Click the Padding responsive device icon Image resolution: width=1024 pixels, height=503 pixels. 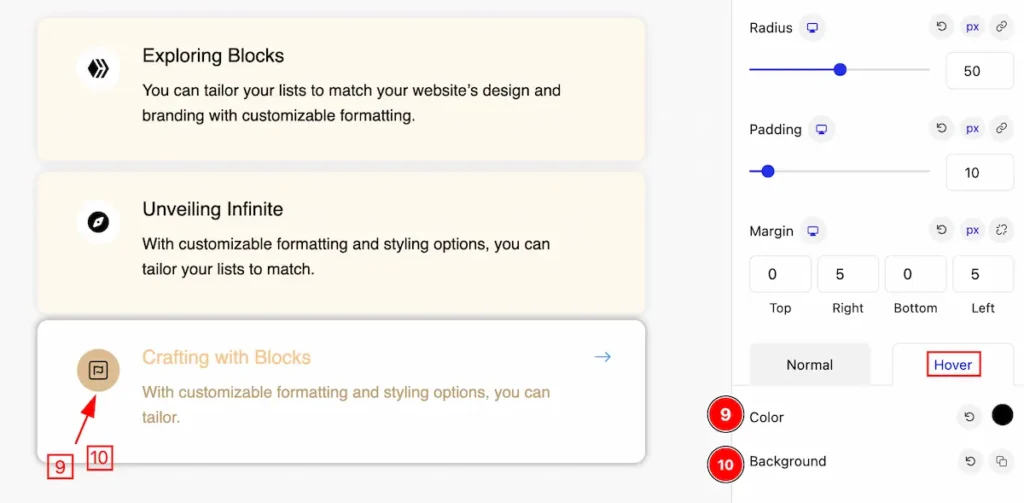click(822, 129)
